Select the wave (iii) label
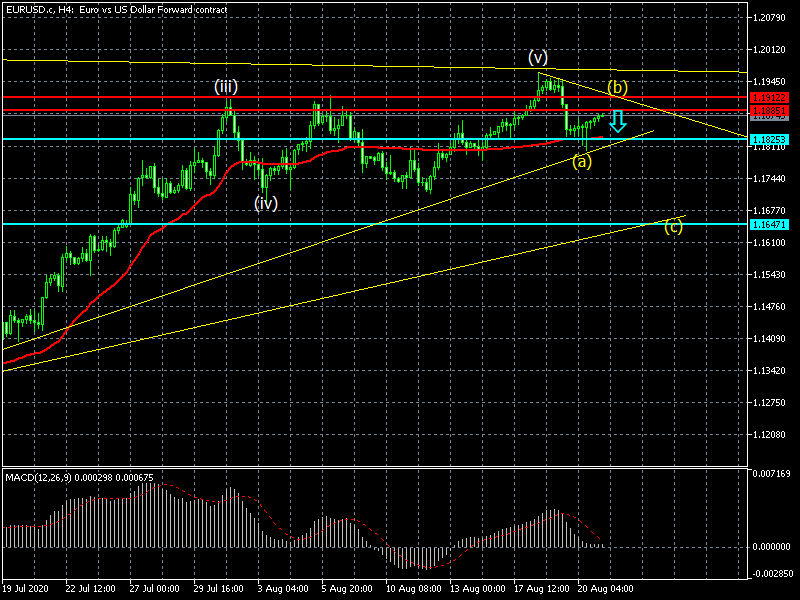800x600 pixels. pos(225,87)
